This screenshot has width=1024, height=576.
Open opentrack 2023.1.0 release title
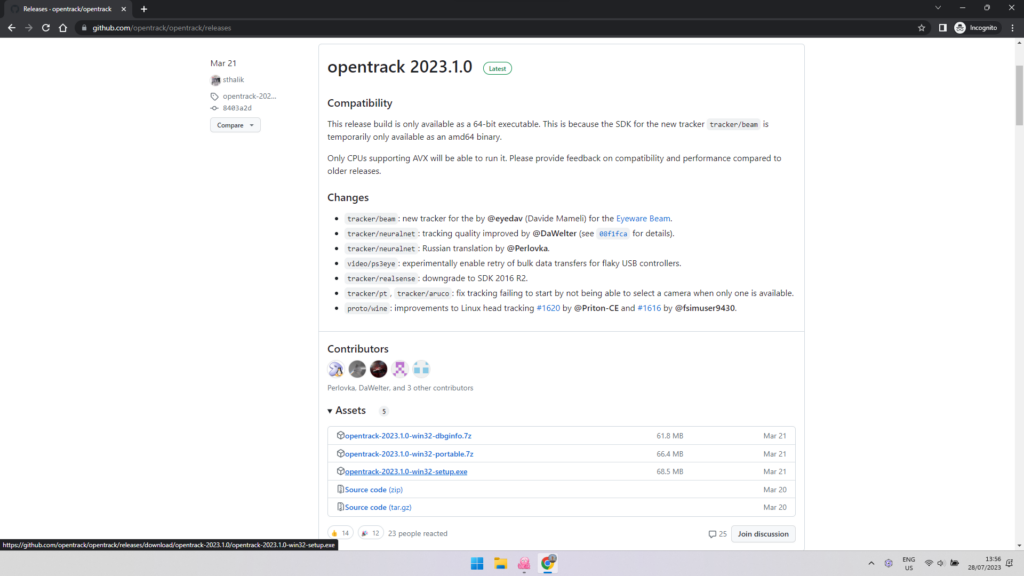(x=400, y=67)
